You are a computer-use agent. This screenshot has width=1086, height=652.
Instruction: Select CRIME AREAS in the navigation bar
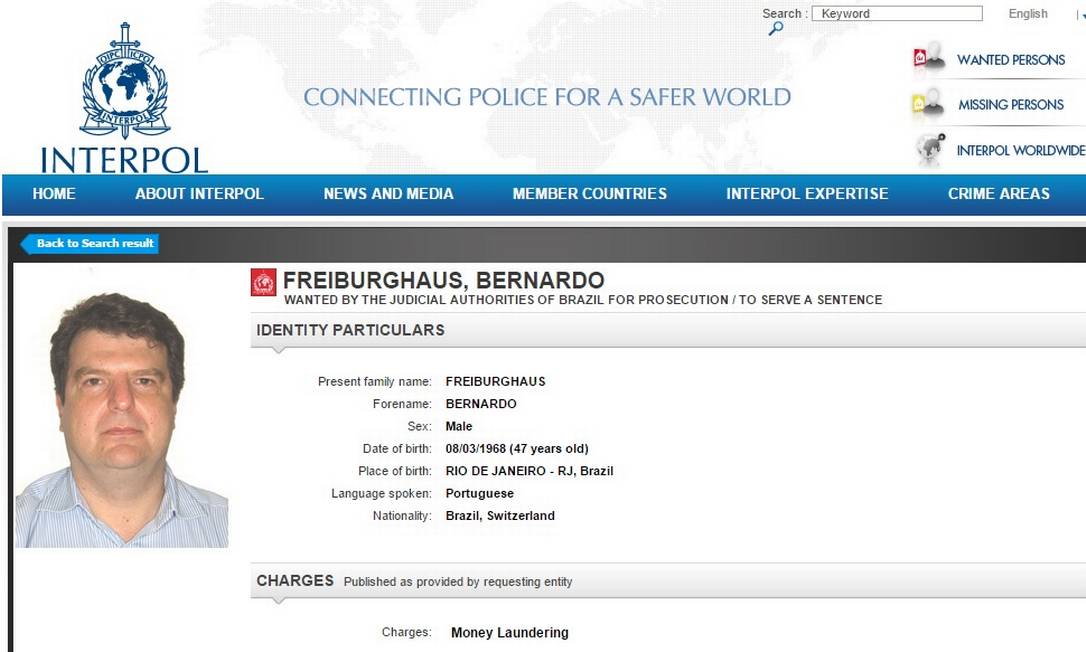tap(997, 194)
